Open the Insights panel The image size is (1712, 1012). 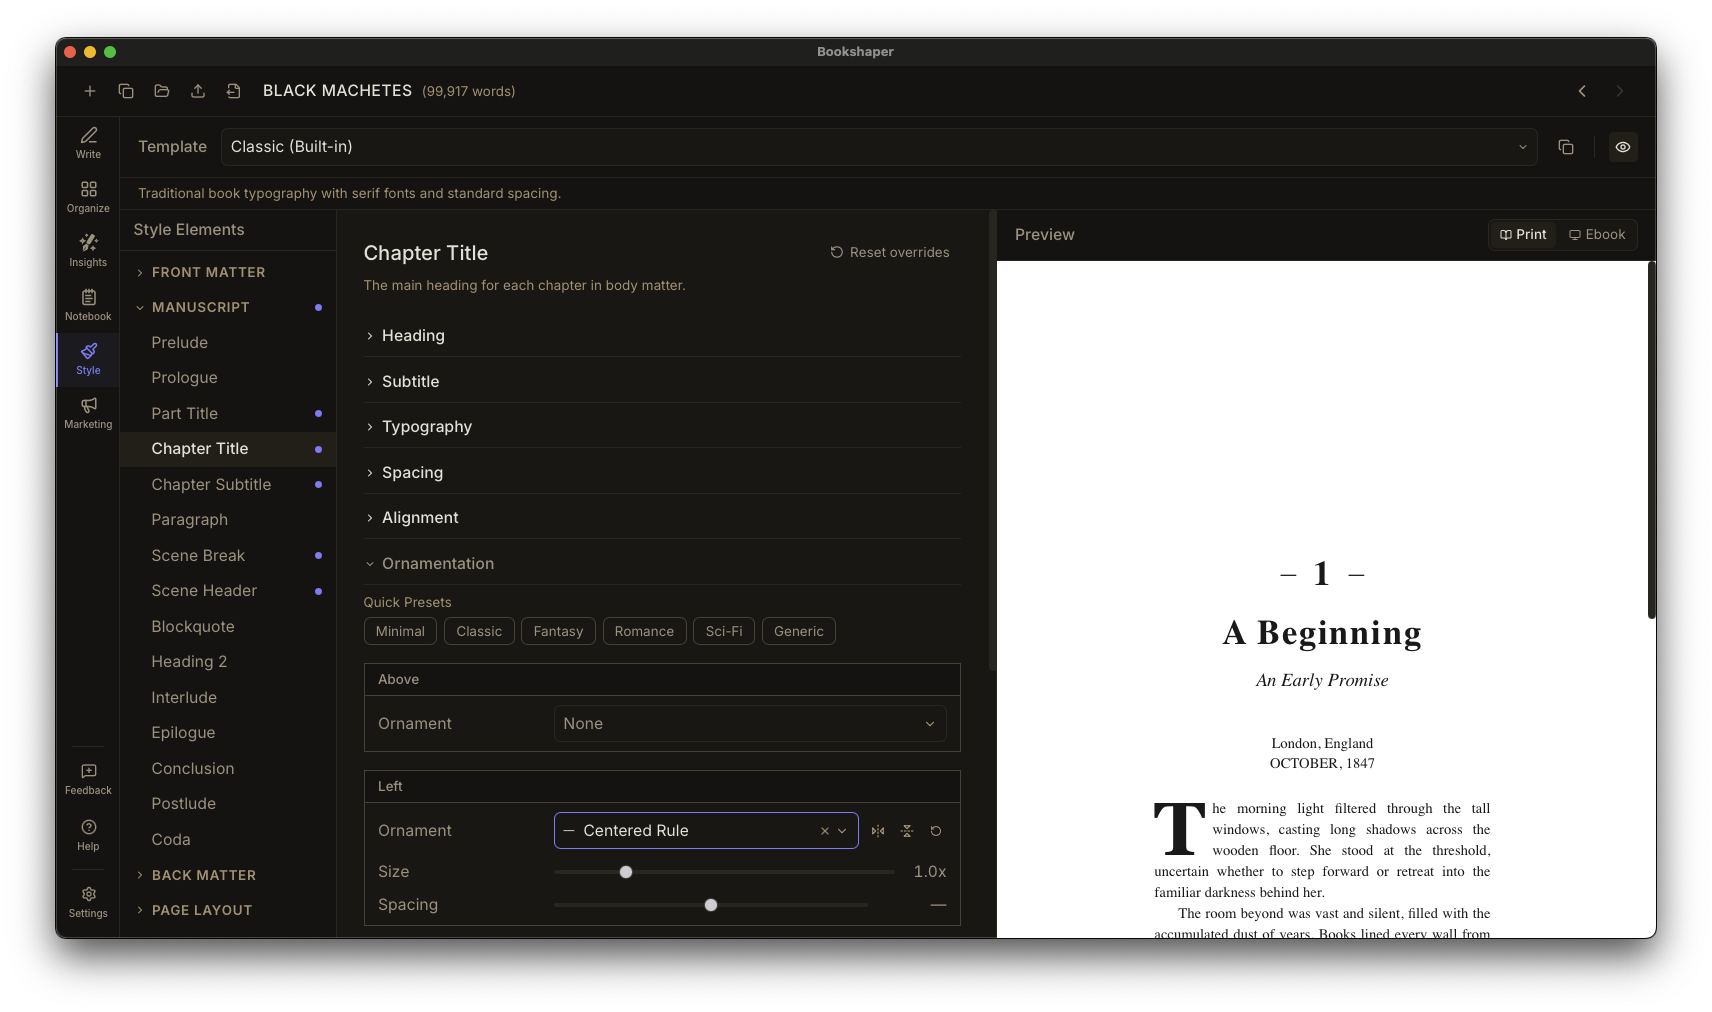tap(88, 250)
